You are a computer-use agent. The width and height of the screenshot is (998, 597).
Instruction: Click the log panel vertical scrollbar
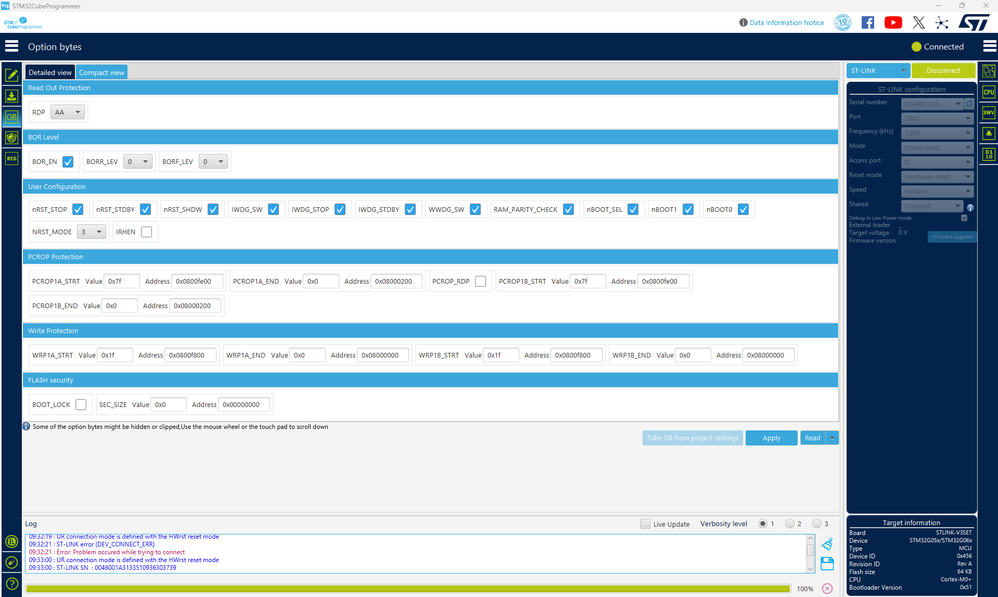810,554
